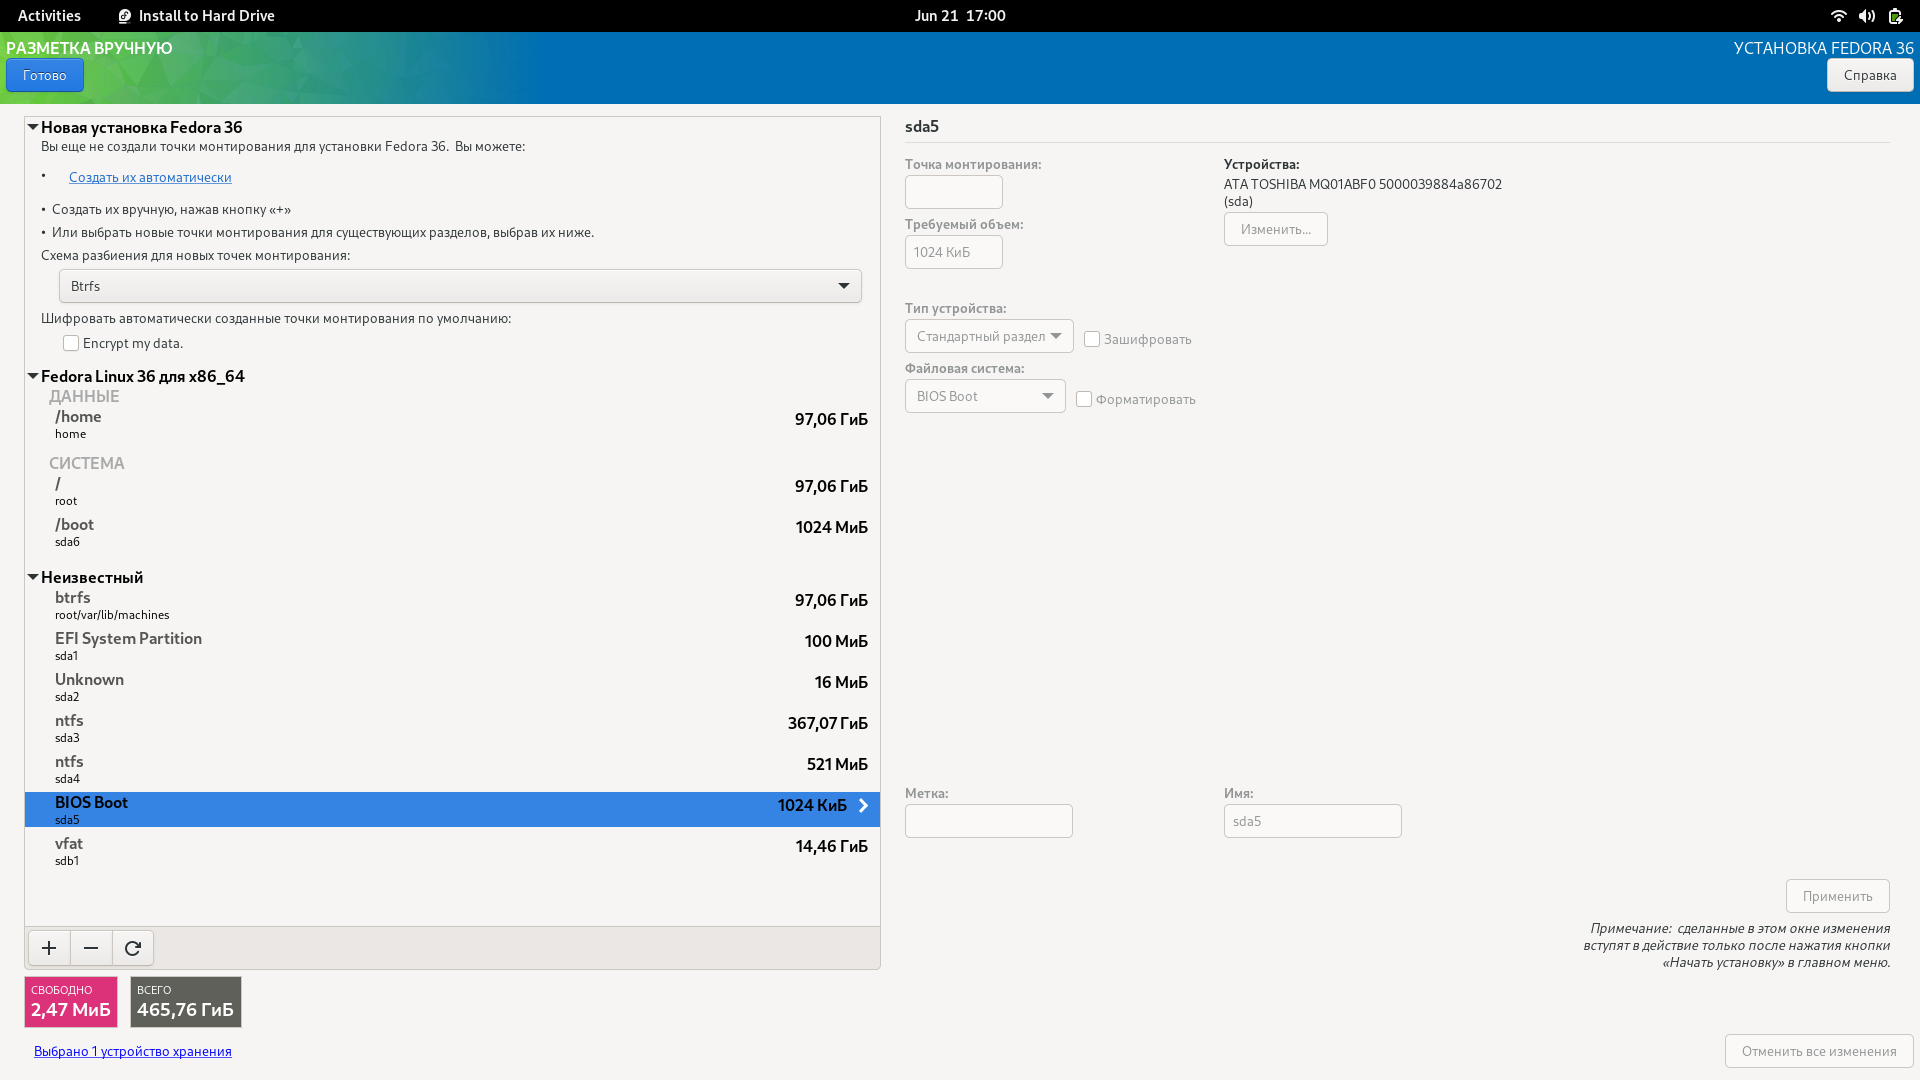This screenshot has width=1920, height=1080.
Task: Click the Install to Hard Drive app icon
Action: coord(125,16)
